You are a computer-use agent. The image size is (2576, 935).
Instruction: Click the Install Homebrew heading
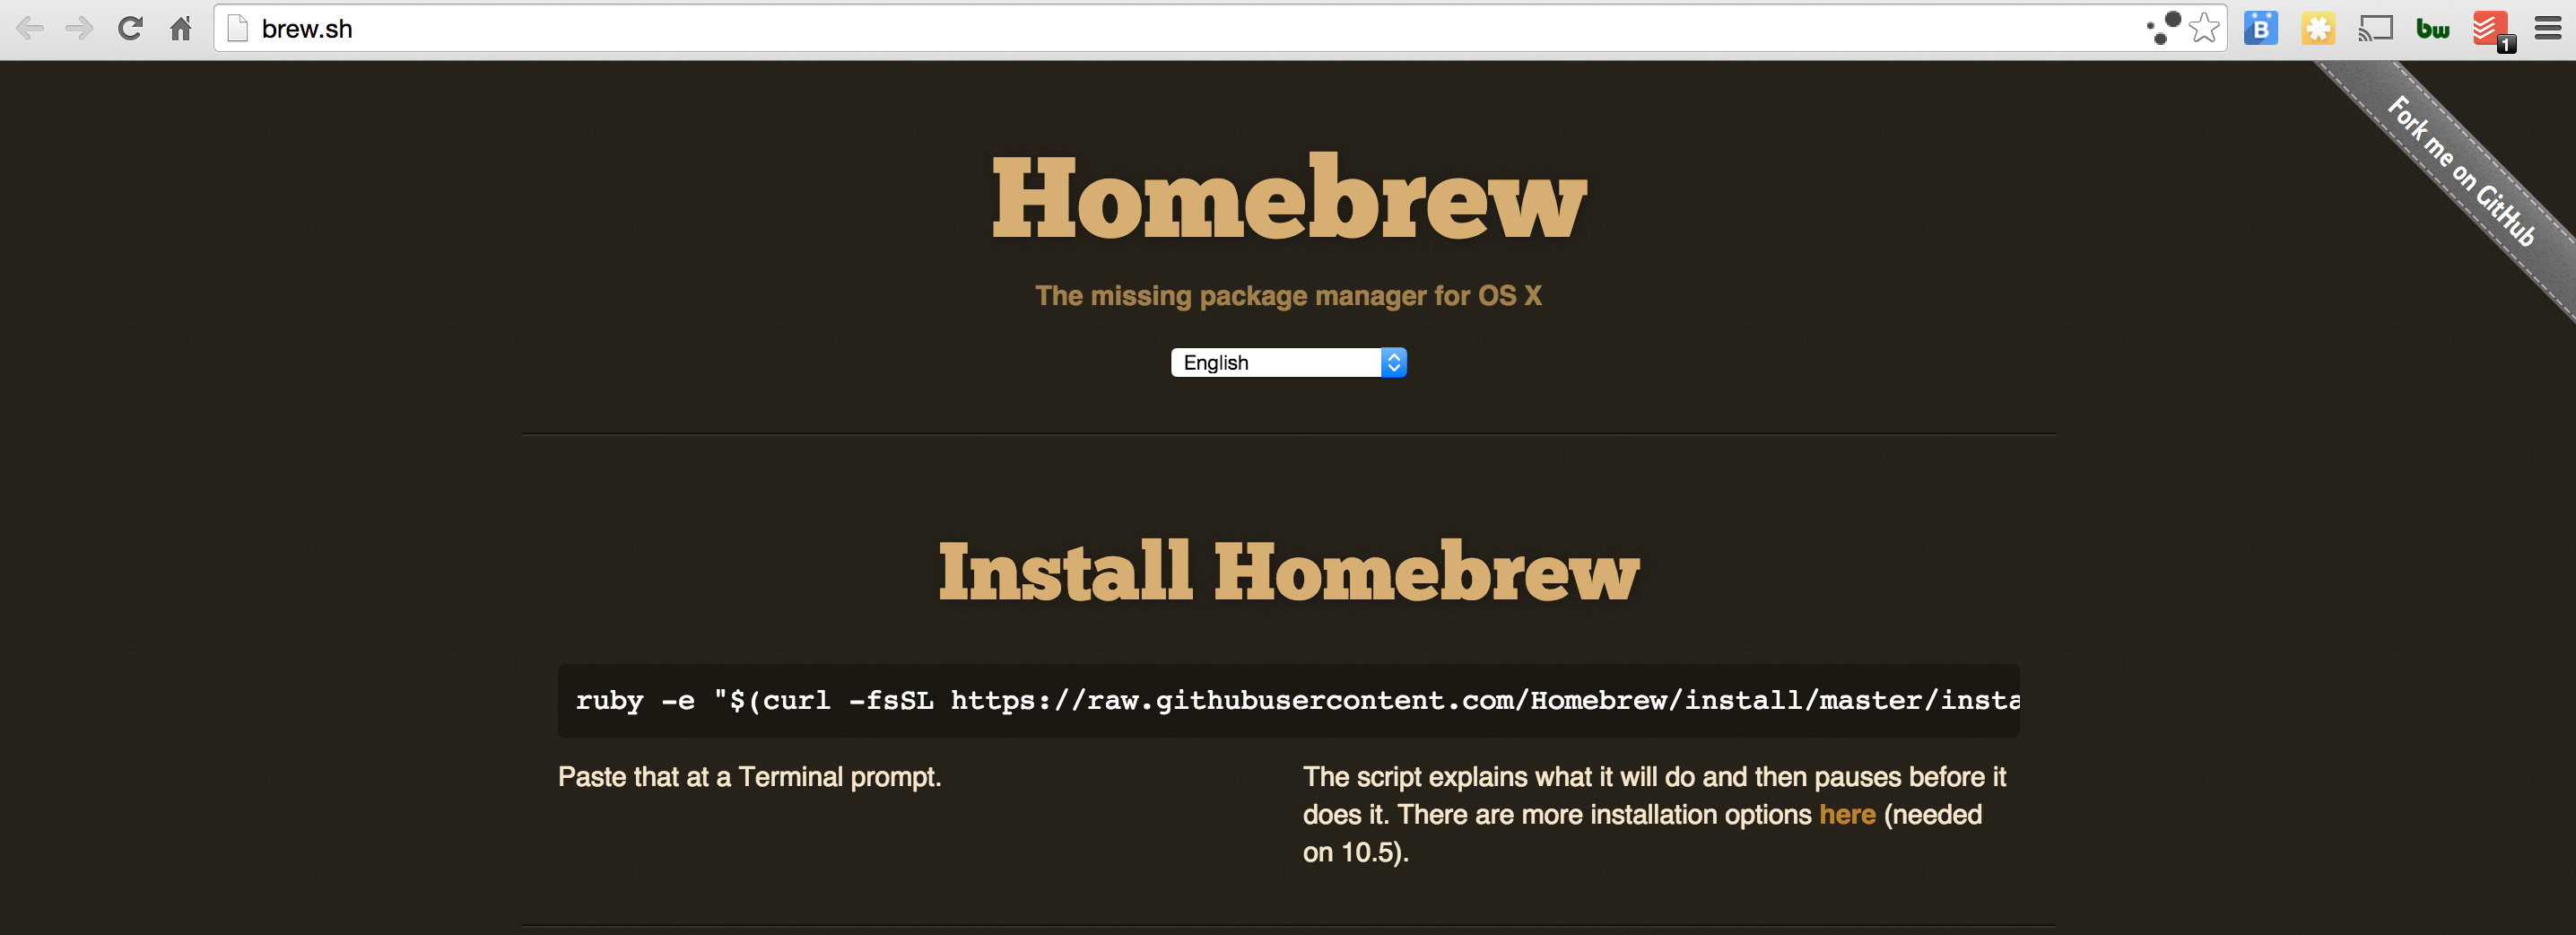pyautogui.click(x=1288, y=571)
